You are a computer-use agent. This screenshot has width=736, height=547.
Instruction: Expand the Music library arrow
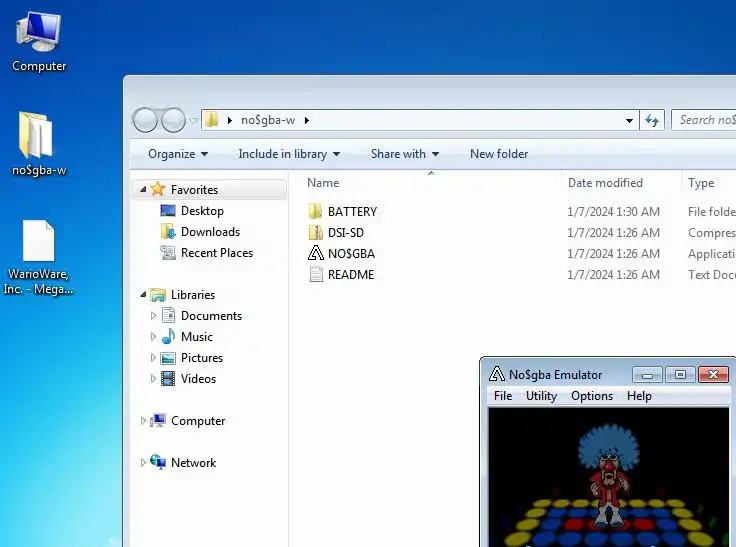pyautogui.click(x=153, y=336)
